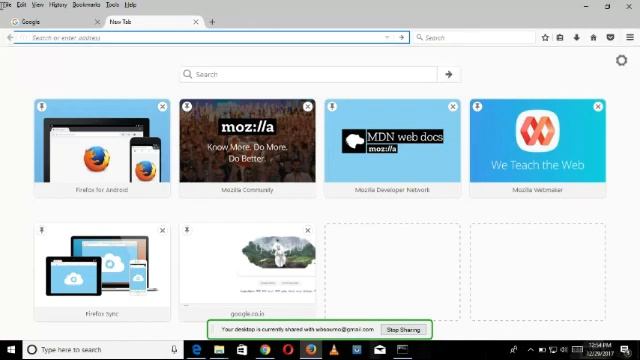Open Microsoft Store from taskbar

[x=242, y=350]
